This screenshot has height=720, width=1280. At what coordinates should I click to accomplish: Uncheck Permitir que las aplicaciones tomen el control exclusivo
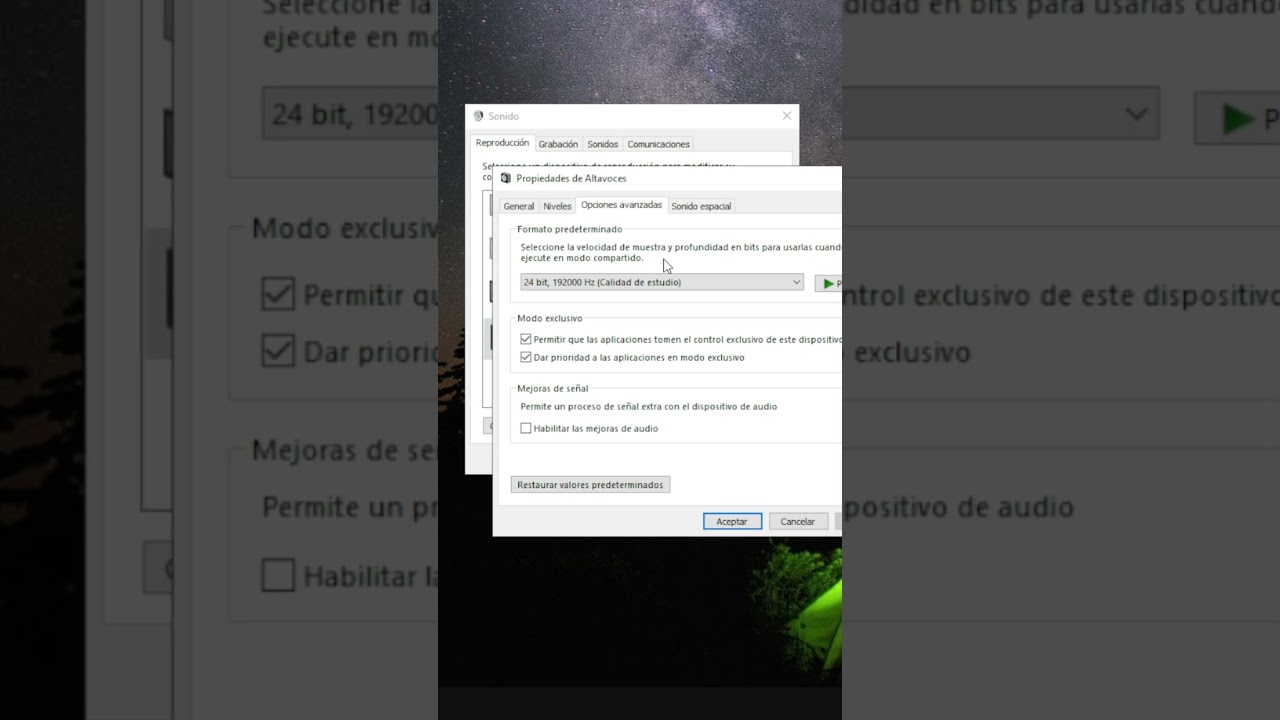(526, 340)
